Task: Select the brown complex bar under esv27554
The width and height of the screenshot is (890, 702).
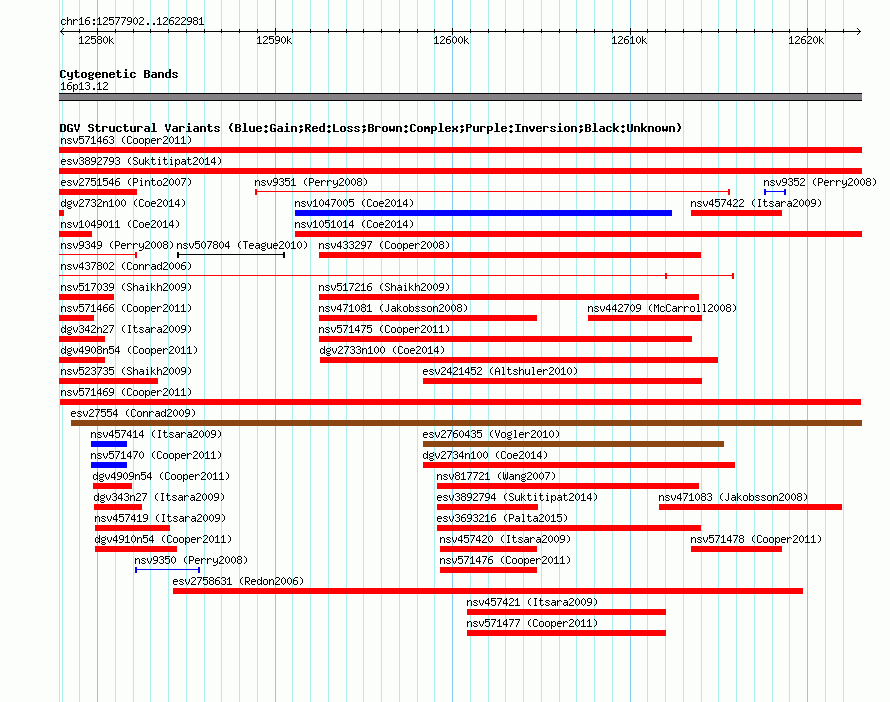Action: (x=466, y=423)
